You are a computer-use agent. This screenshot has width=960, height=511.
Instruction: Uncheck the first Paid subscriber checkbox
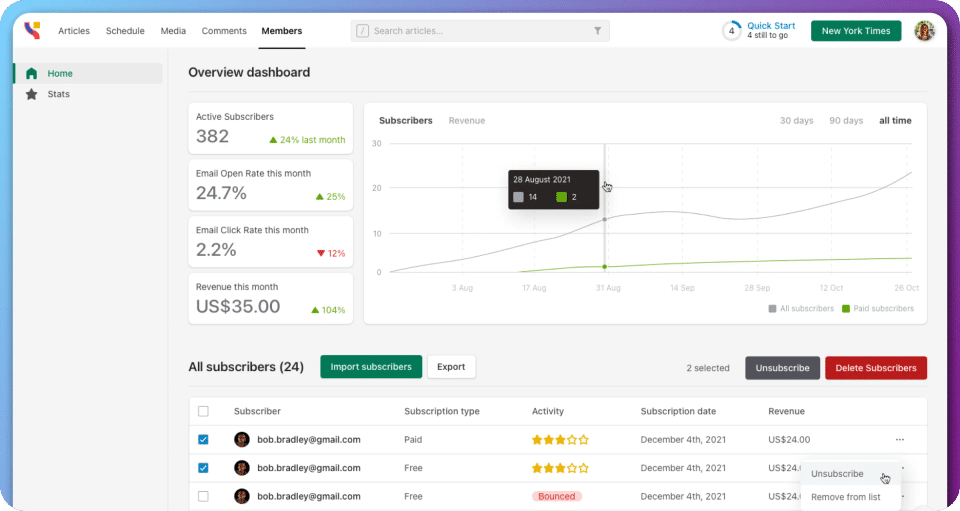point(204,439)
